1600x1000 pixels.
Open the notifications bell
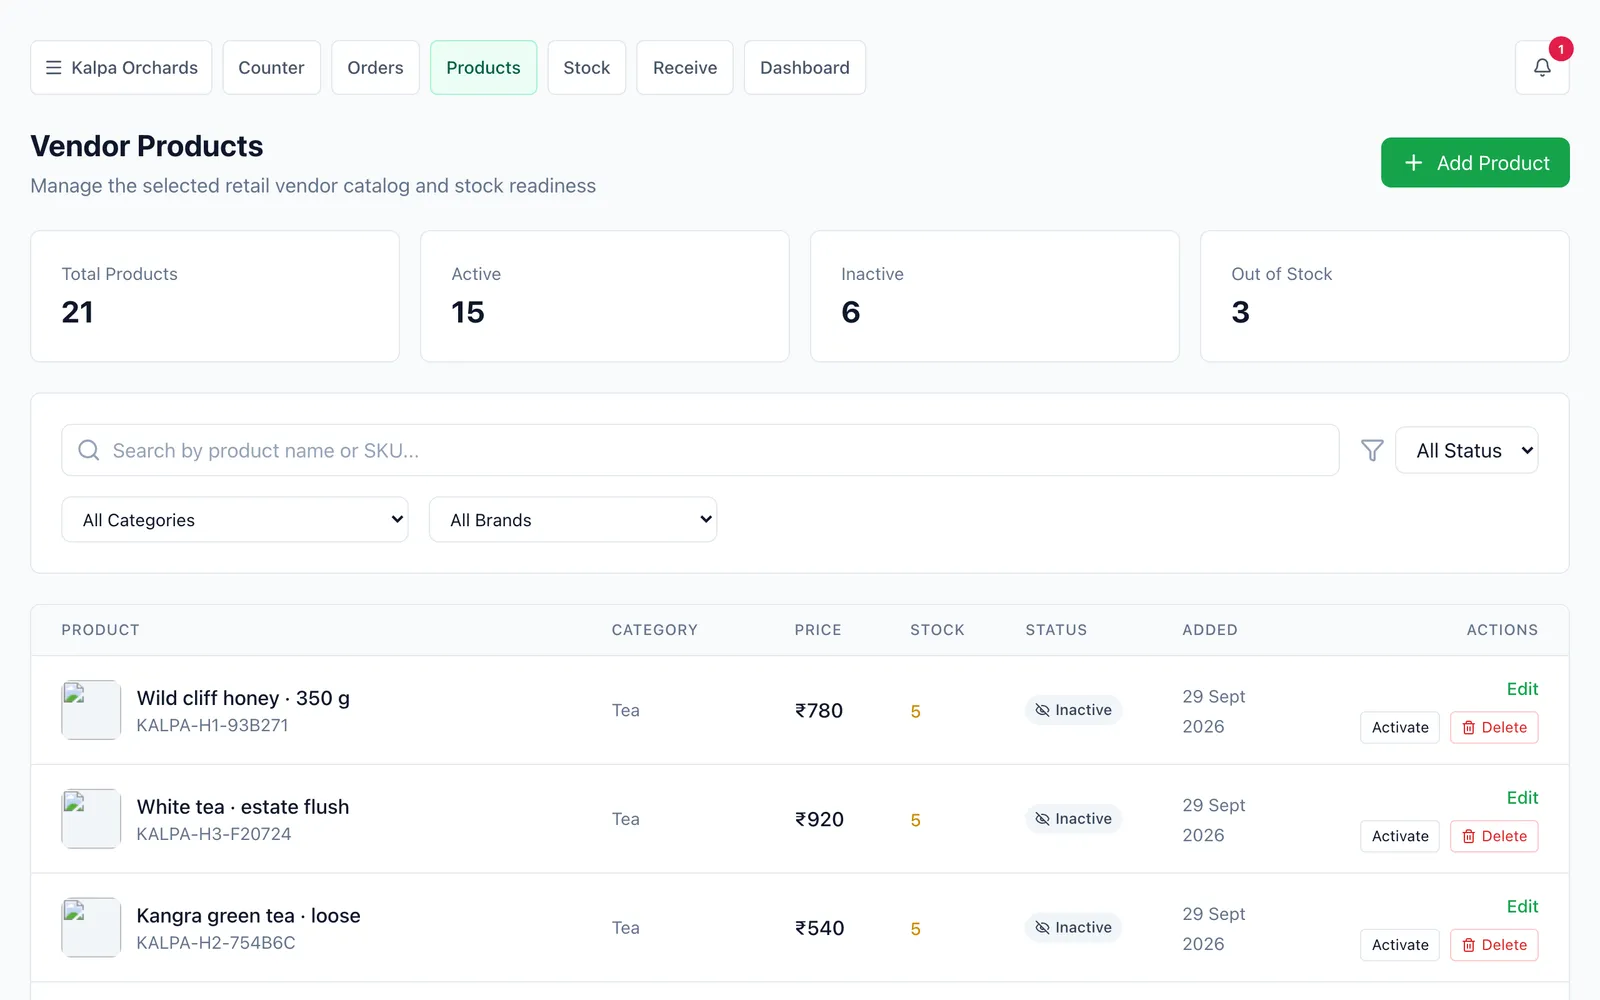point(1542,67)
